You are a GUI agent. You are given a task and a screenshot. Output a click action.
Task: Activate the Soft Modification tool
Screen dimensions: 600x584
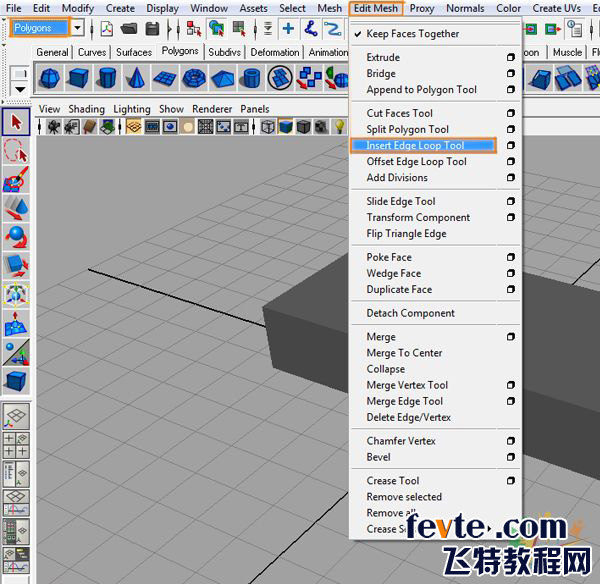point(16,324)
